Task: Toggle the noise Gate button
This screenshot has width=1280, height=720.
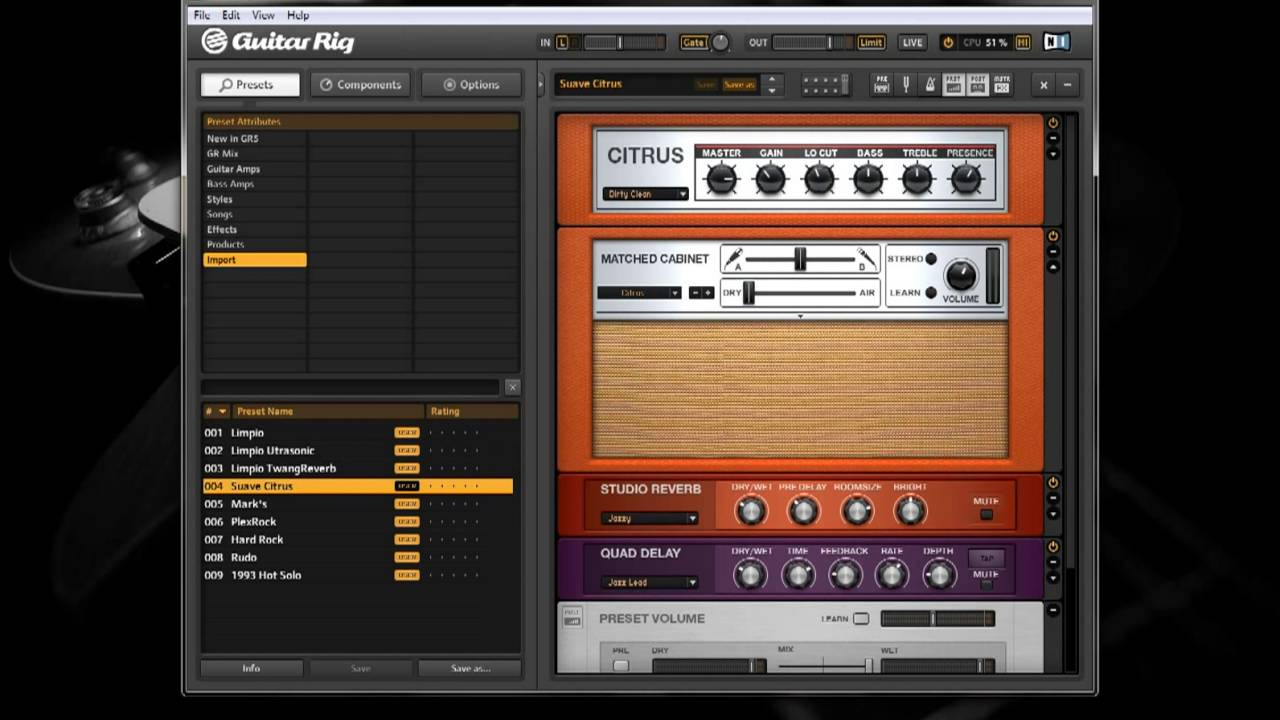Action: coord(693,43)
